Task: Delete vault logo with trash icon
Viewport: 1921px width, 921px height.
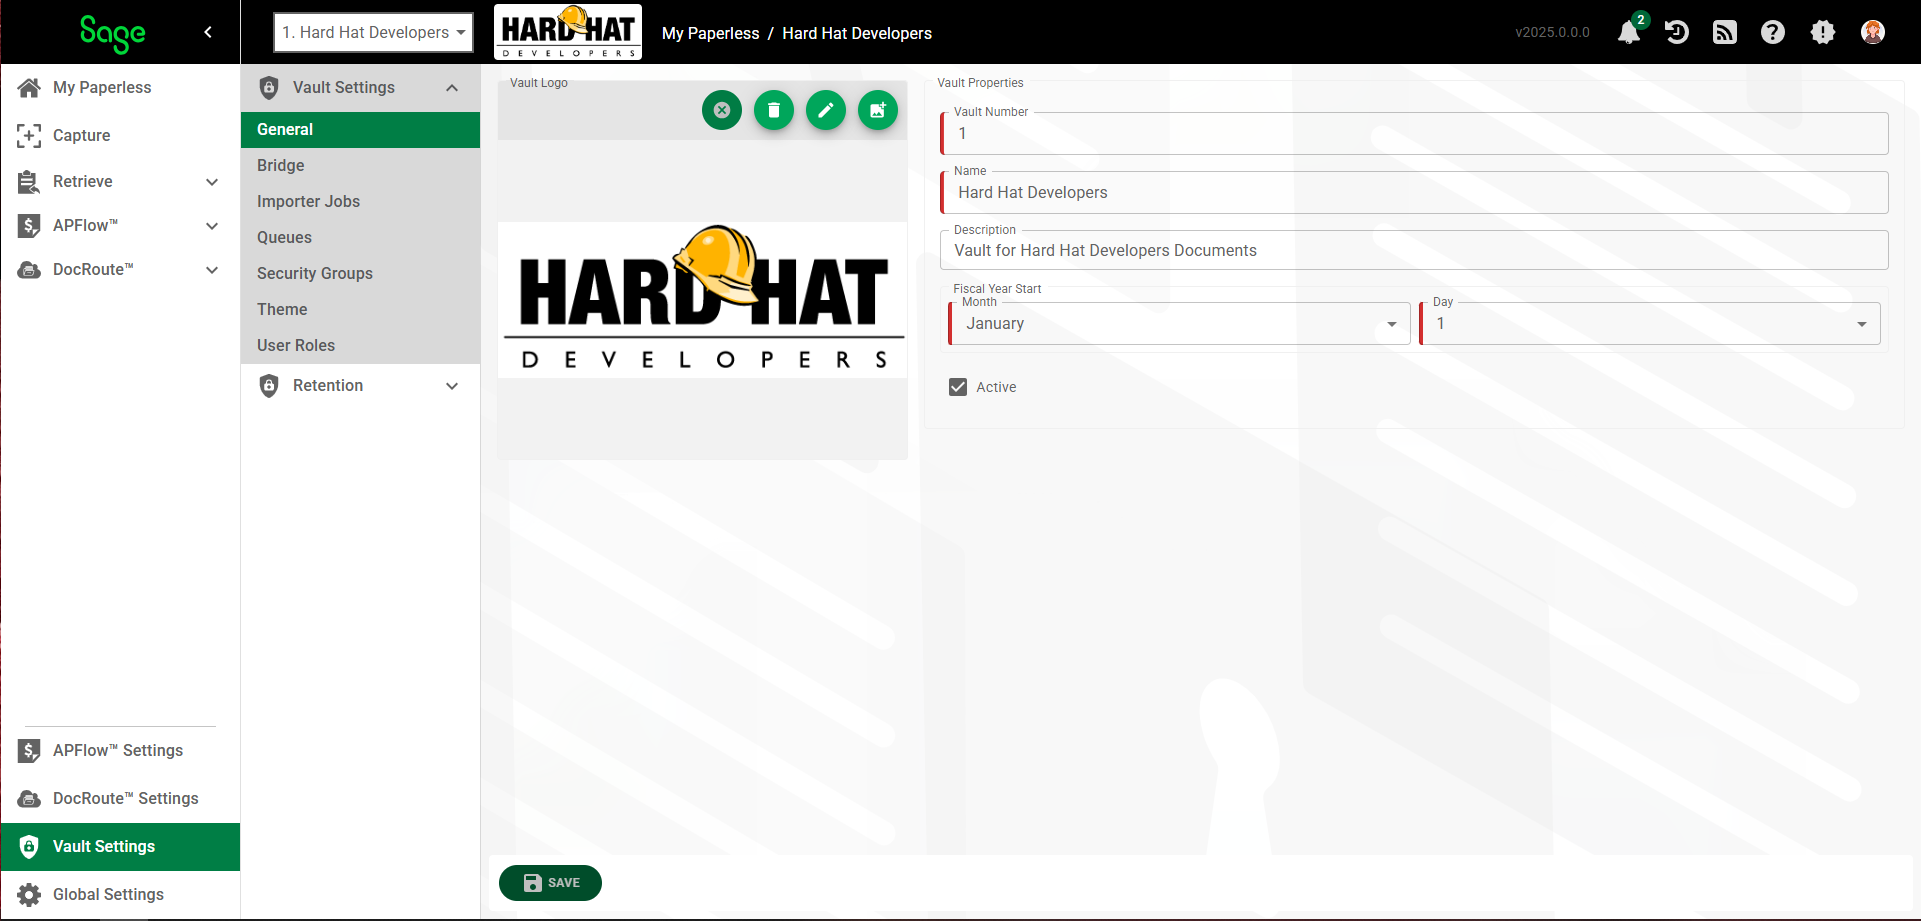Action: (774, 110)
